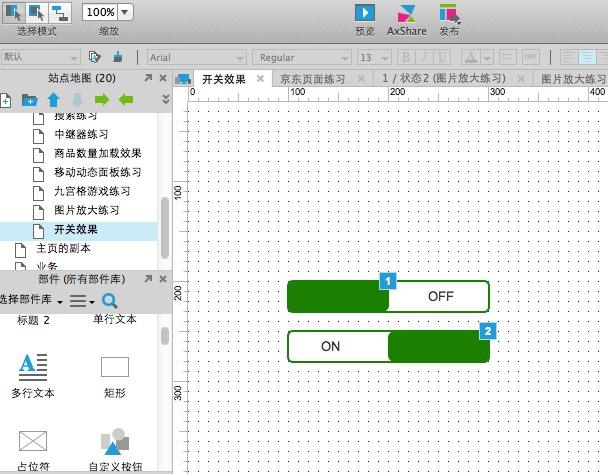Screen dimensions: 608x474
Task: Select the 中继器练习 page
Action: click(79, 135)
